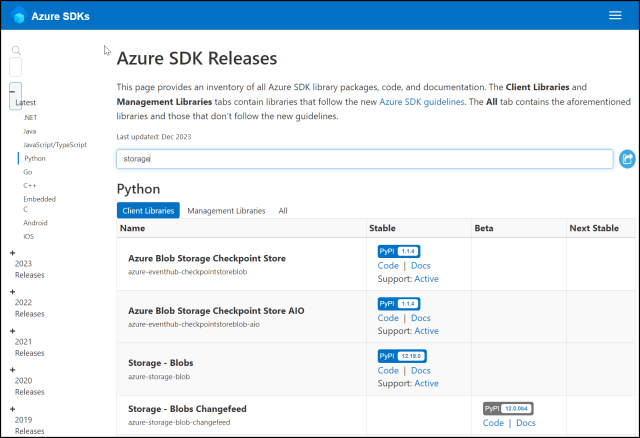
Task: Switch to the Management Libraries tab
Action: click(x=226, y=211)
